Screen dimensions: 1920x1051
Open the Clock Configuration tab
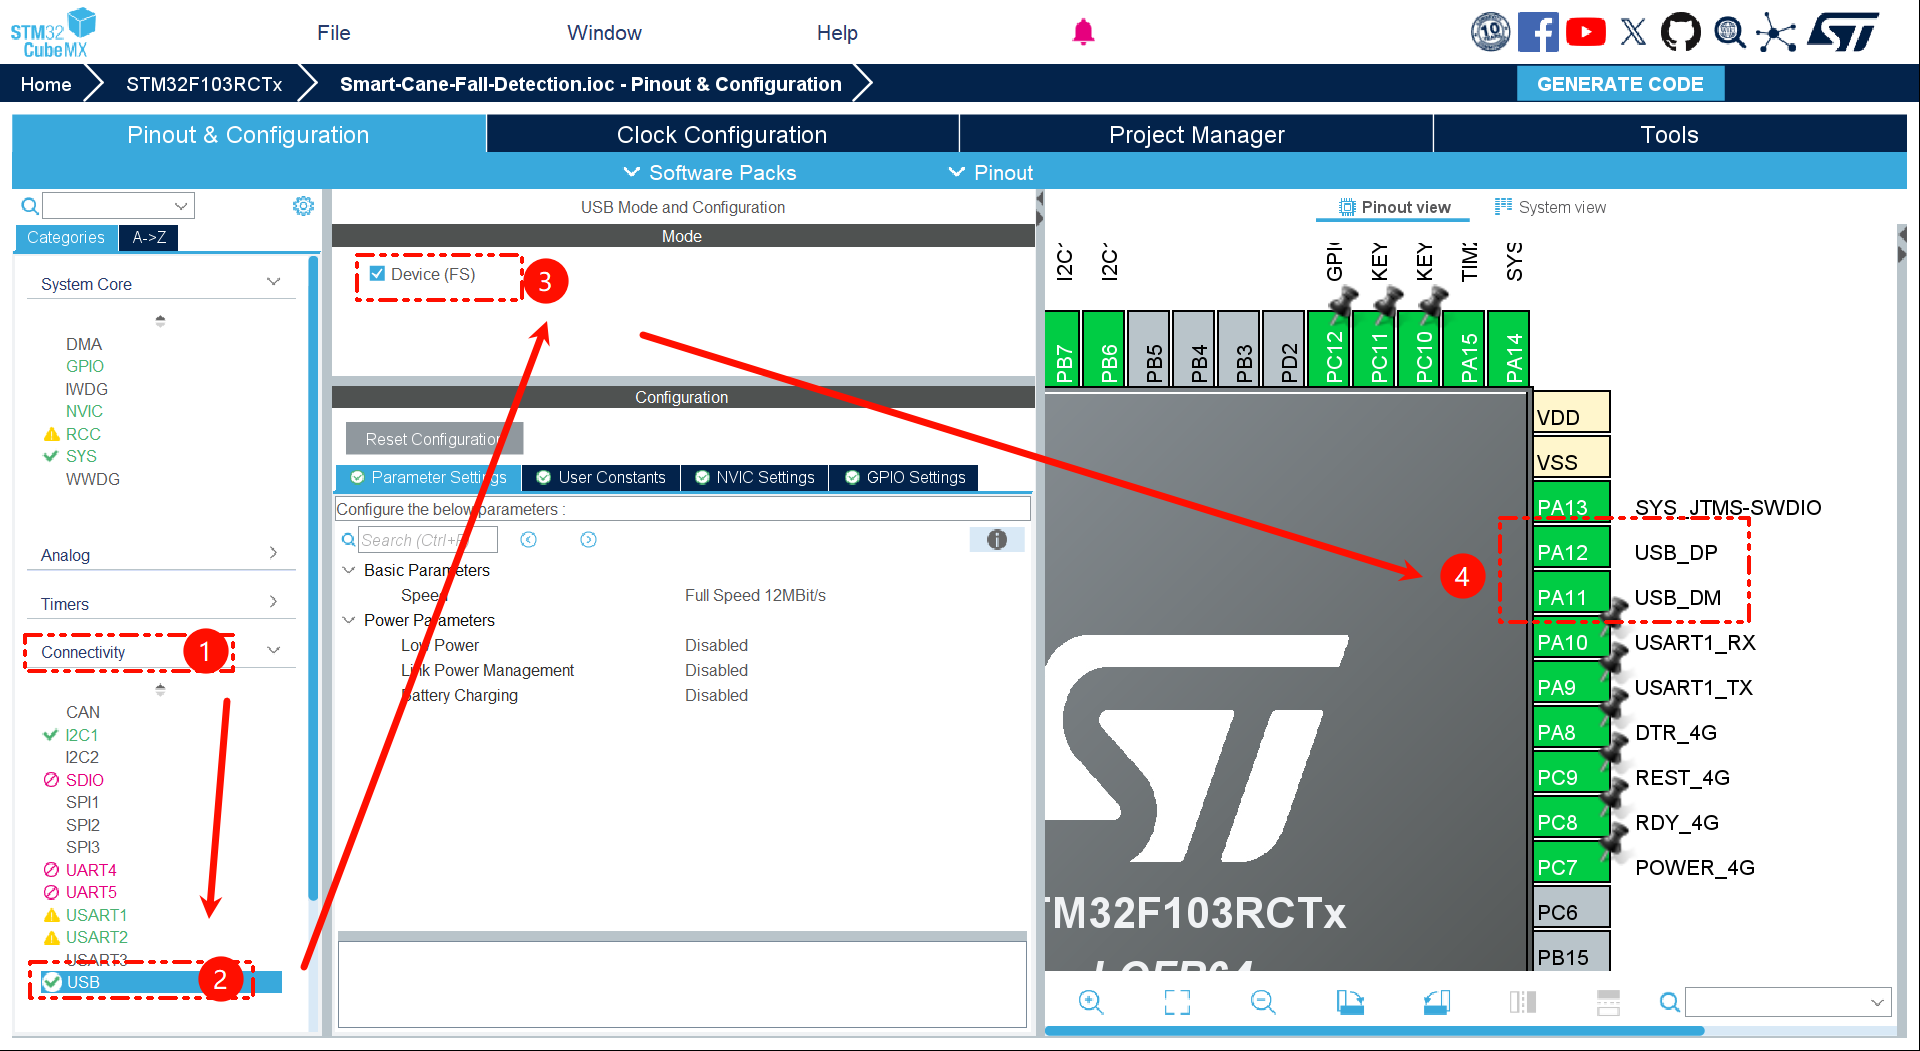point(721,135)
